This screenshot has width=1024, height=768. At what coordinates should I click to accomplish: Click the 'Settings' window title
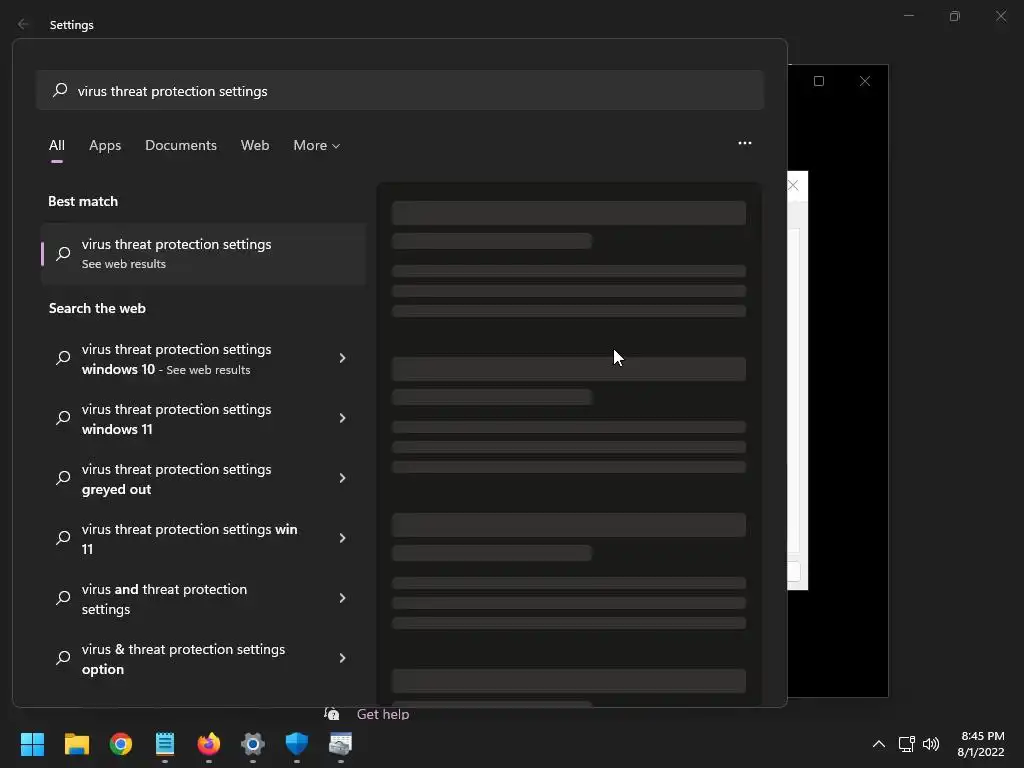[x=72, y=25]
